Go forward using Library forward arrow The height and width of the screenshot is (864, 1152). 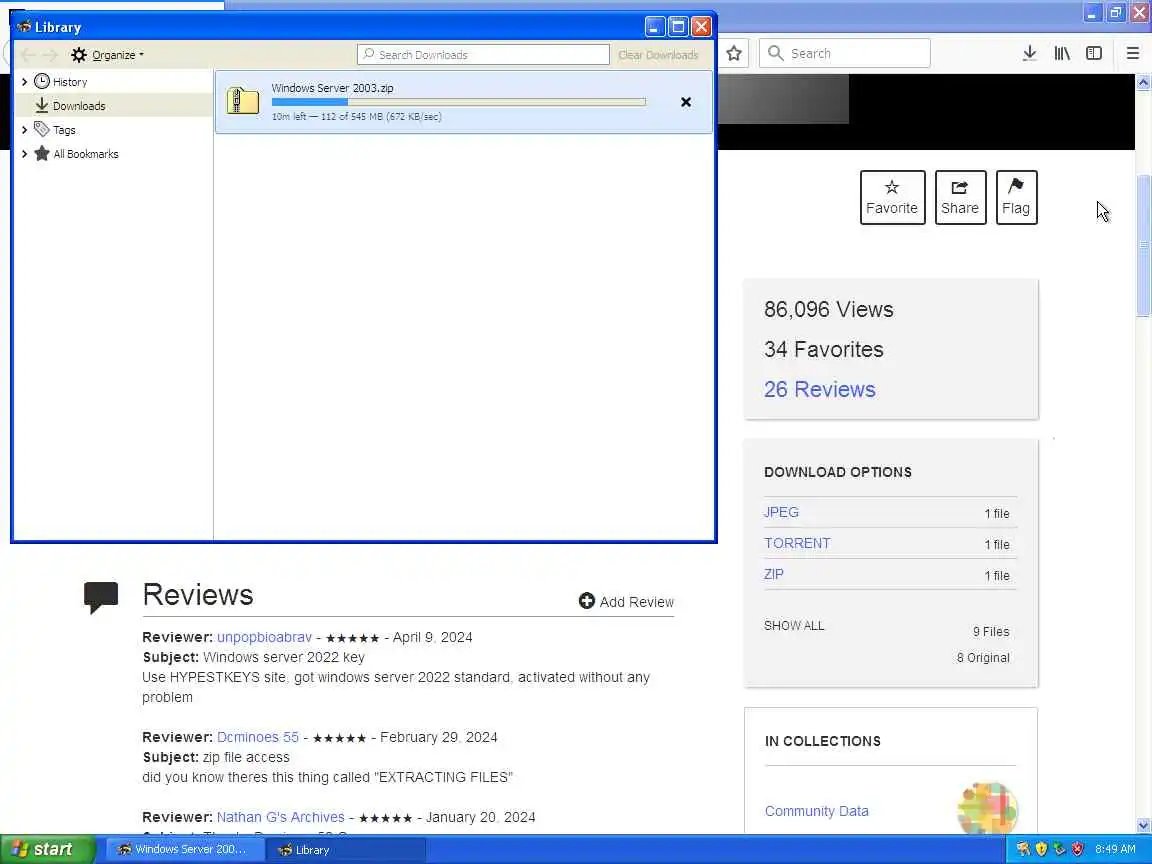(x=50, y=55)
